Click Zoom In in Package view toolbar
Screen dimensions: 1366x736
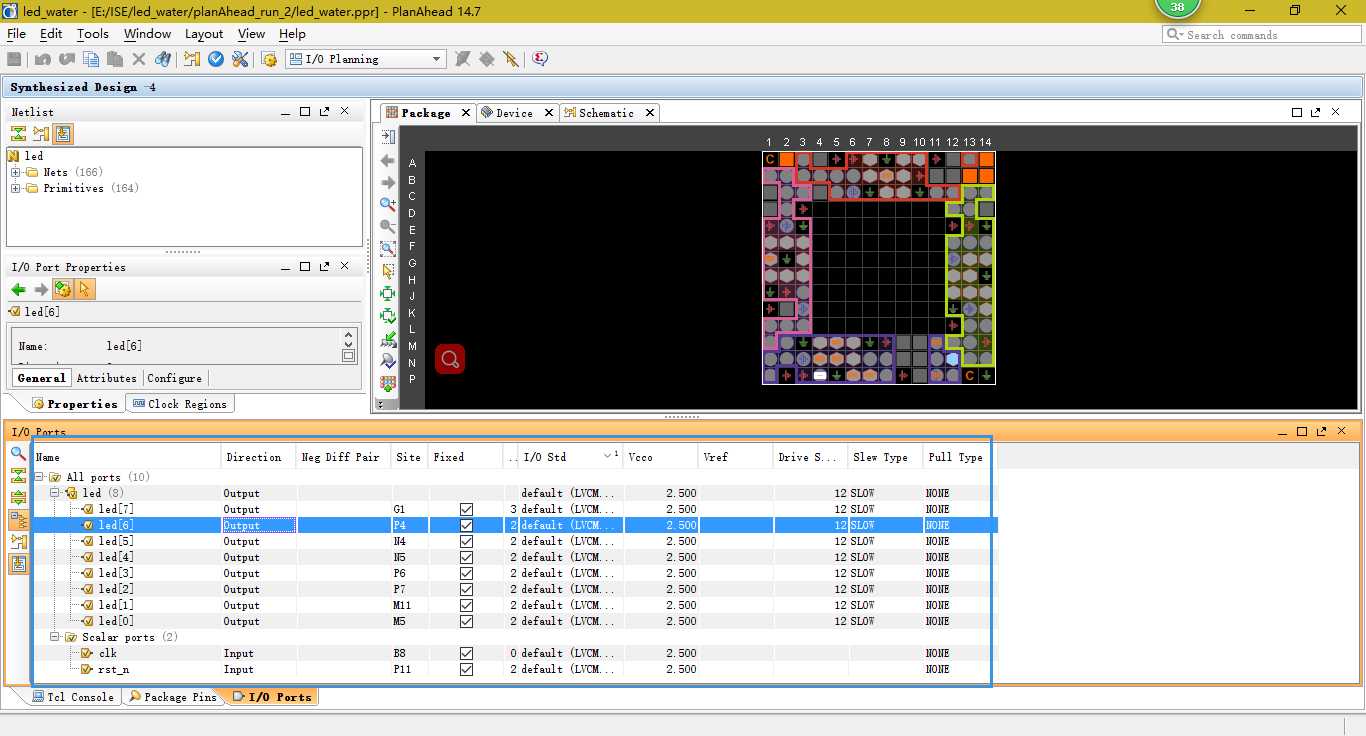tap(388, 204)
